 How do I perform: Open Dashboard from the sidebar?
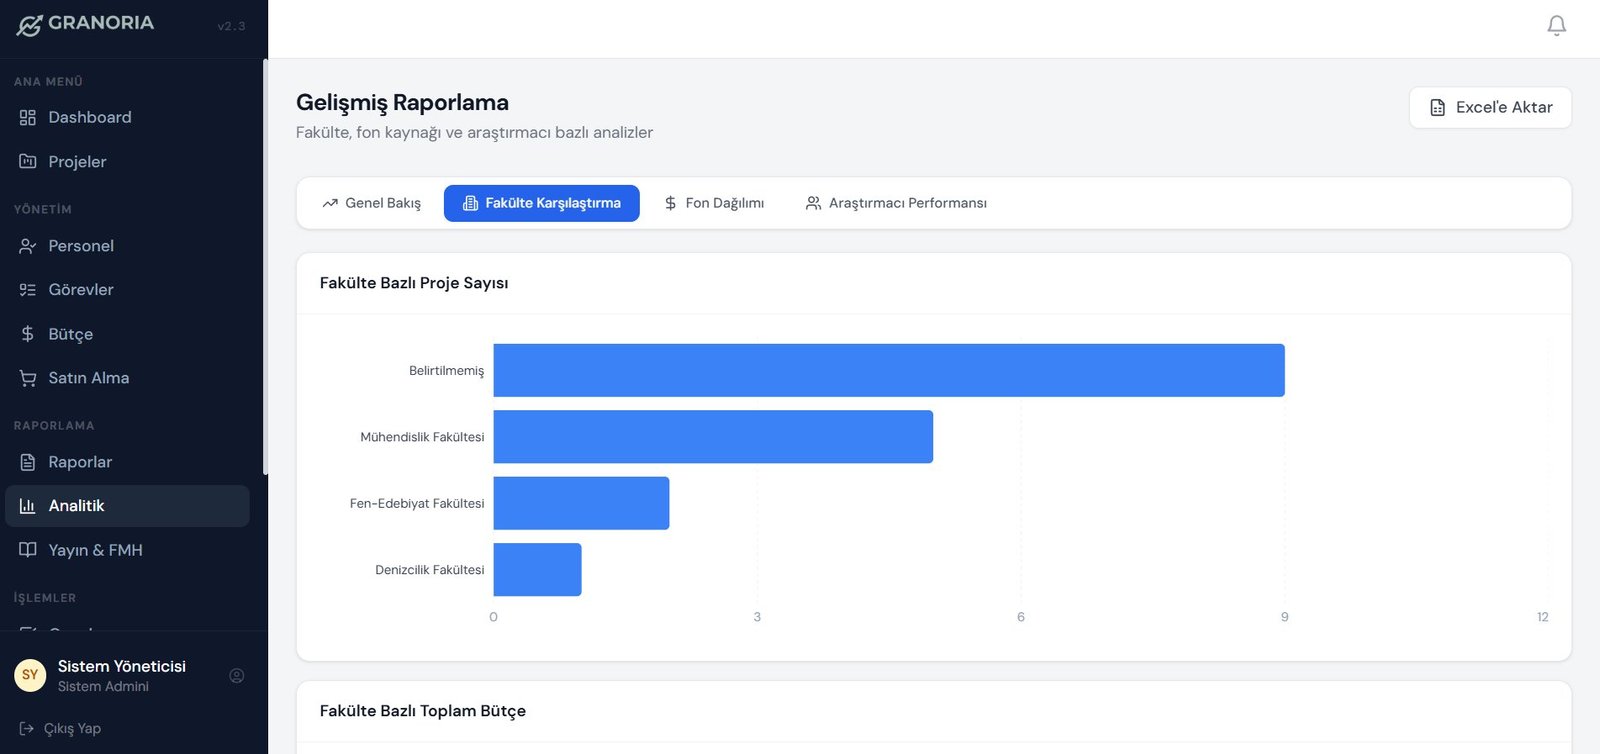[89, 117]
